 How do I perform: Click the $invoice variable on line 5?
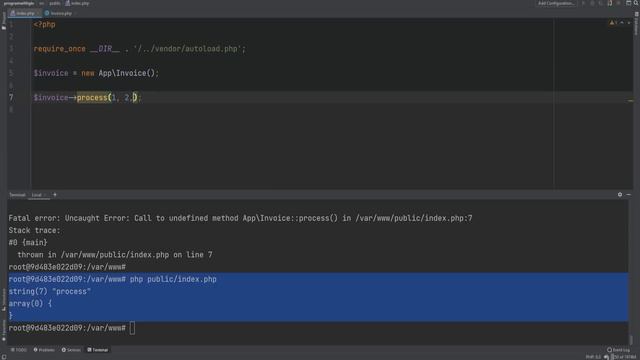click(51, 73)
